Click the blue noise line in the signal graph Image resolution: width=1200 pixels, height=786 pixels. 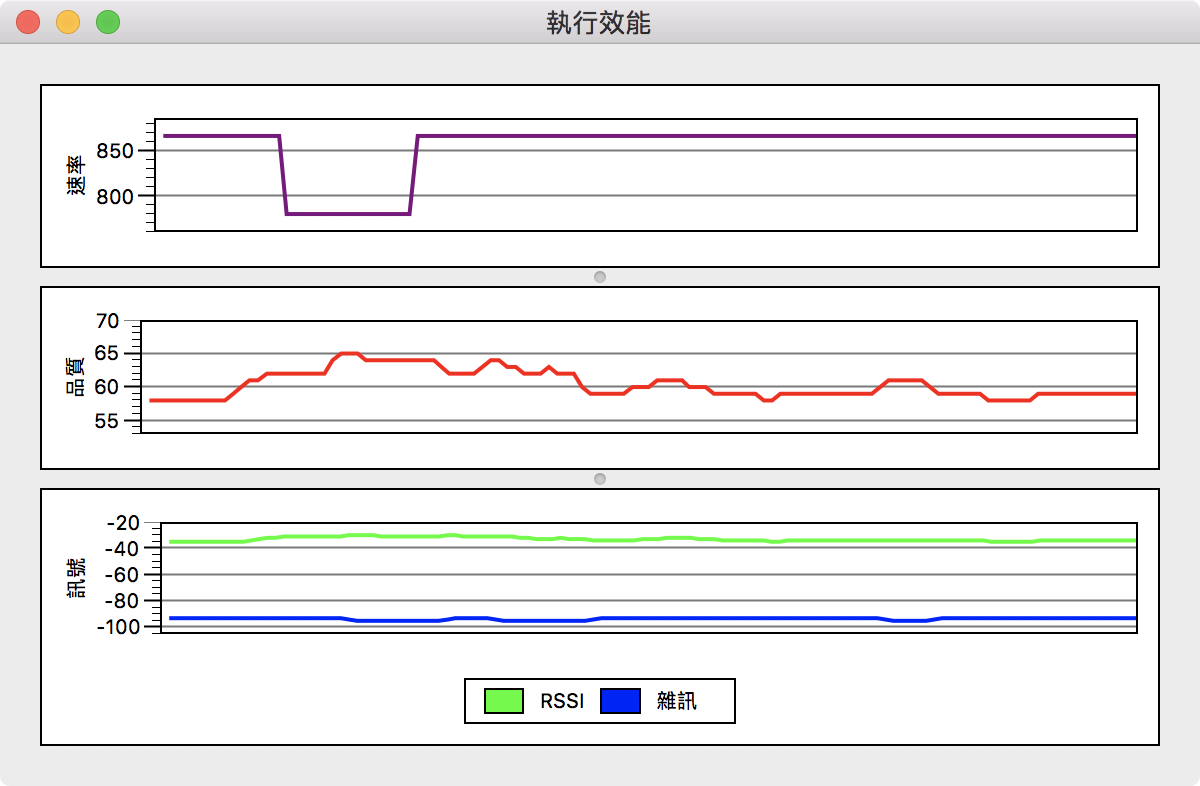pyautogui.click(x=653, y=618)
